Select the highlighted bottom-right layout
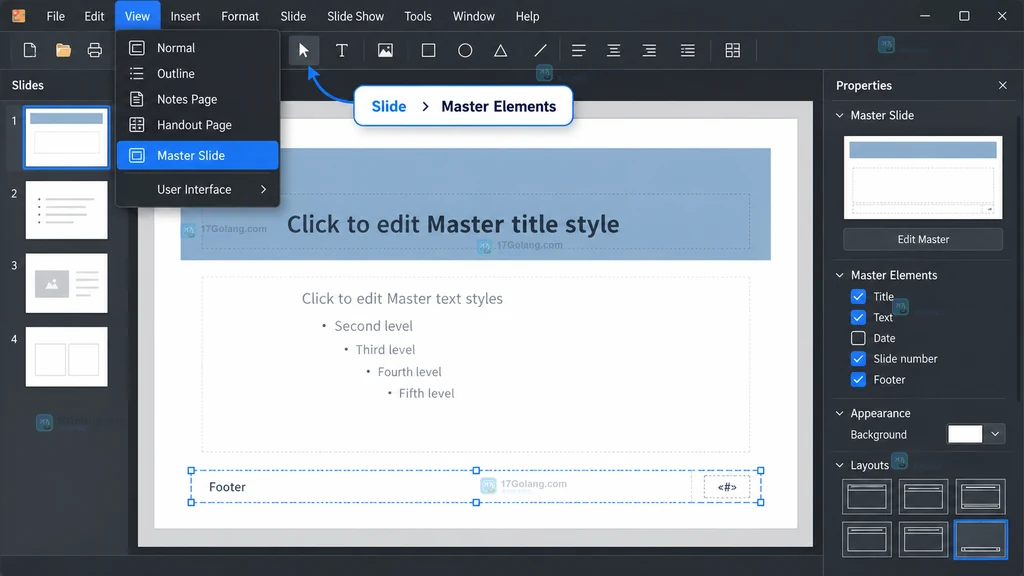The image size is (1024, 576). pyautogui.click(x=980, y=539)
